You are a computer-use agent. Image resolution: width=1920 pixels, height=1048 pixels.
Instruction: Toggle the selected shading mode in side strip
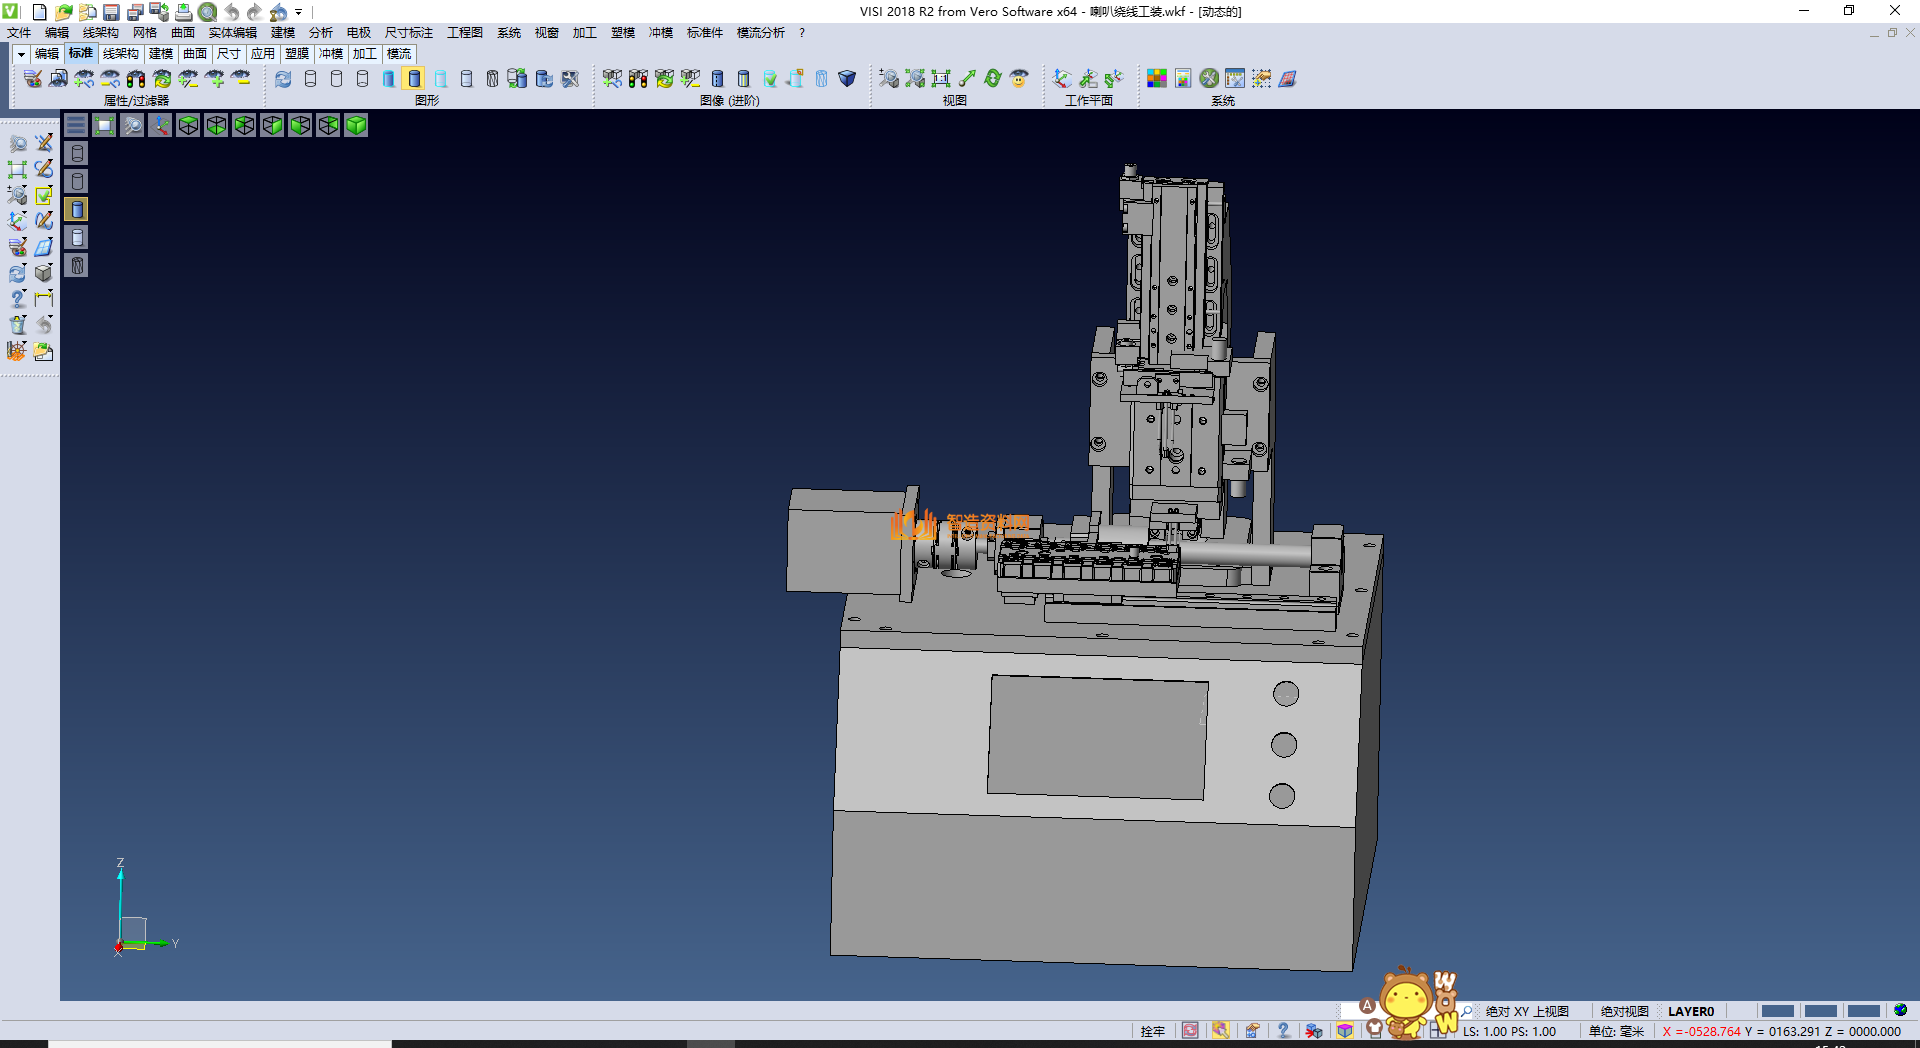point(77,209)
